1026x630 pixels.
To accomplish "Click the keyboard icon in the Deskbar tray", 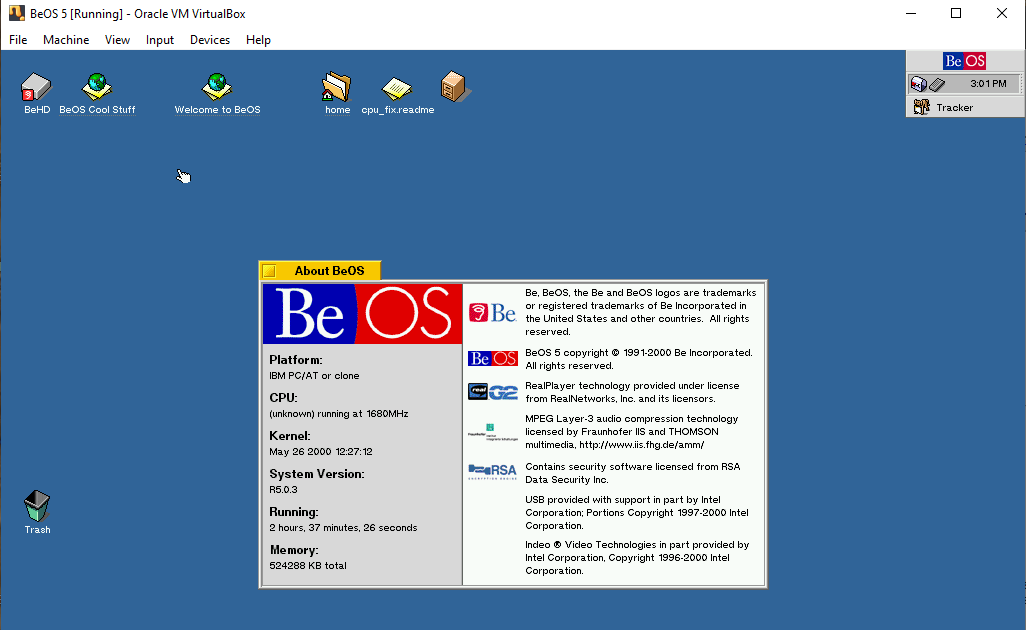I will (938, 84).
